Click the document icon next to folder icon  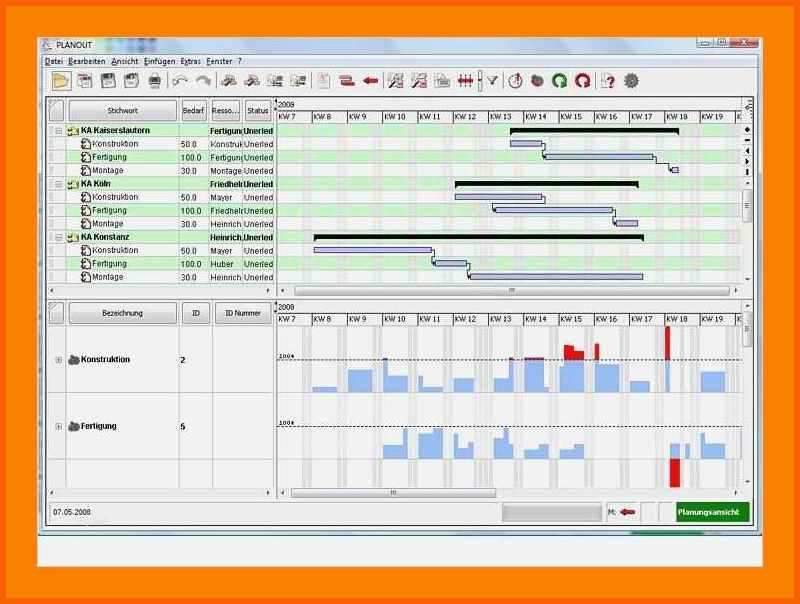pos(85,81)
